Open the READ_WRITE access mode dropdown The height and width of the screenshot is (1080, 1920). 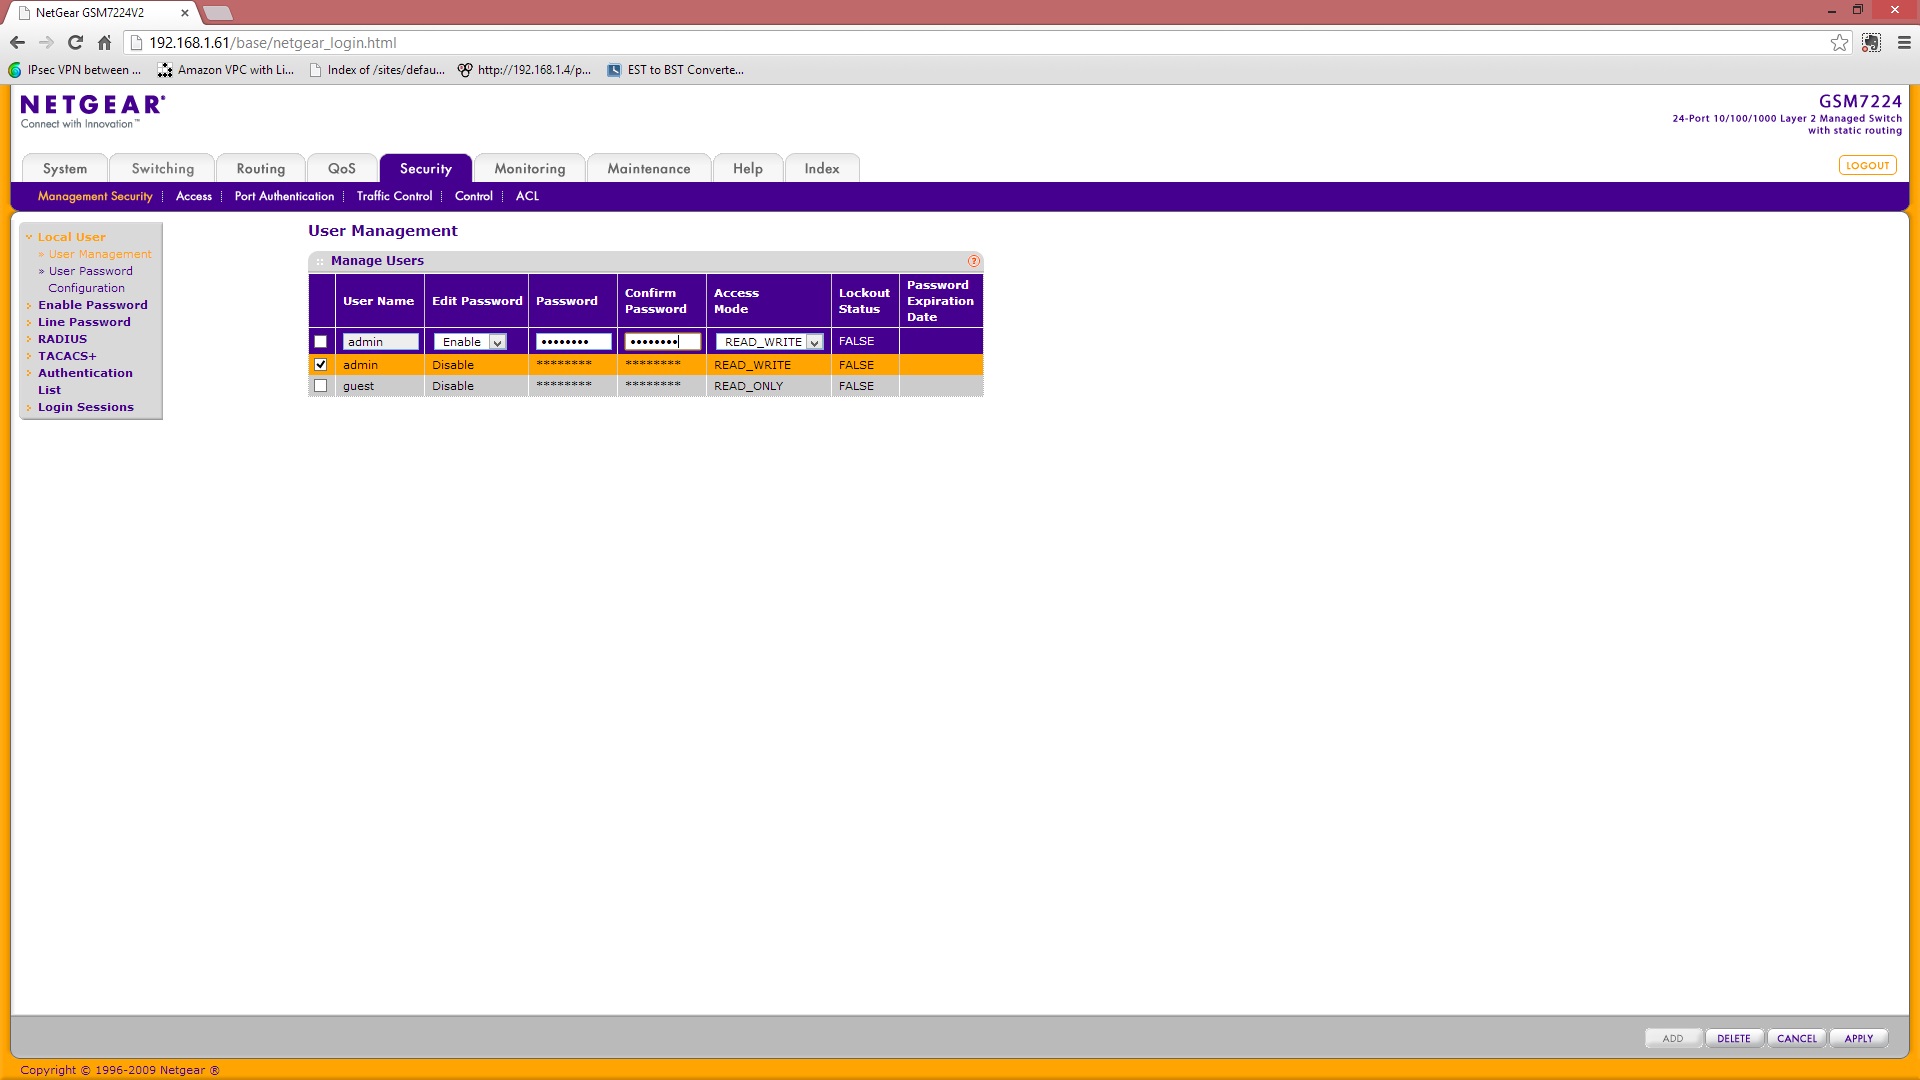click(x=769, y=342)
